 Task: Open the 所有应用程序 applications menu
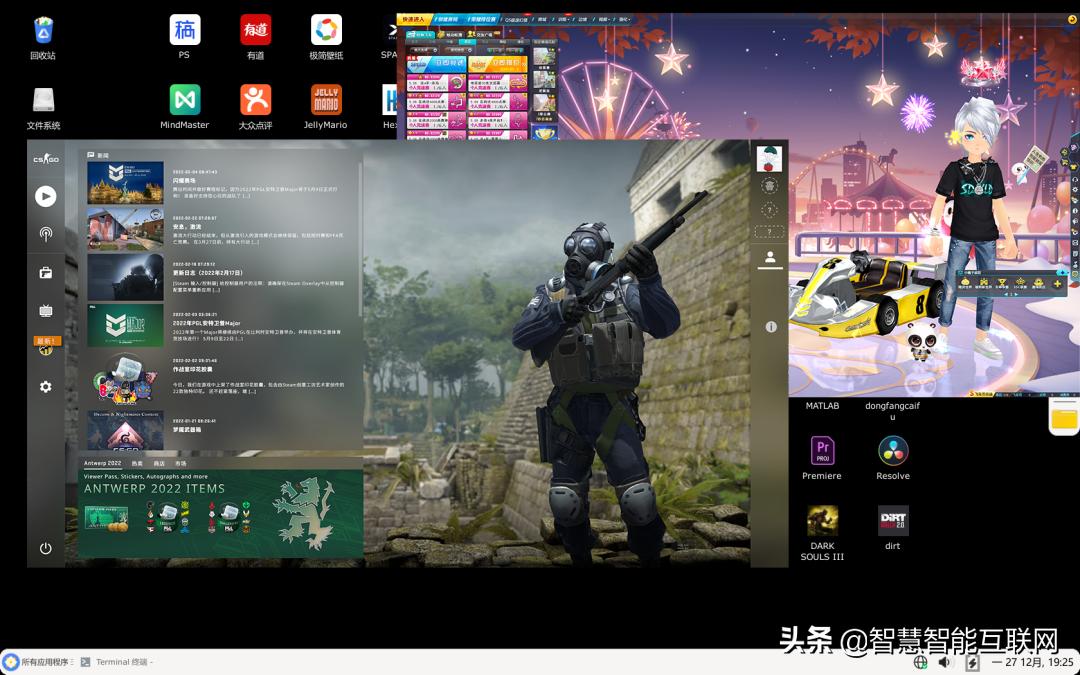(38, 662)
